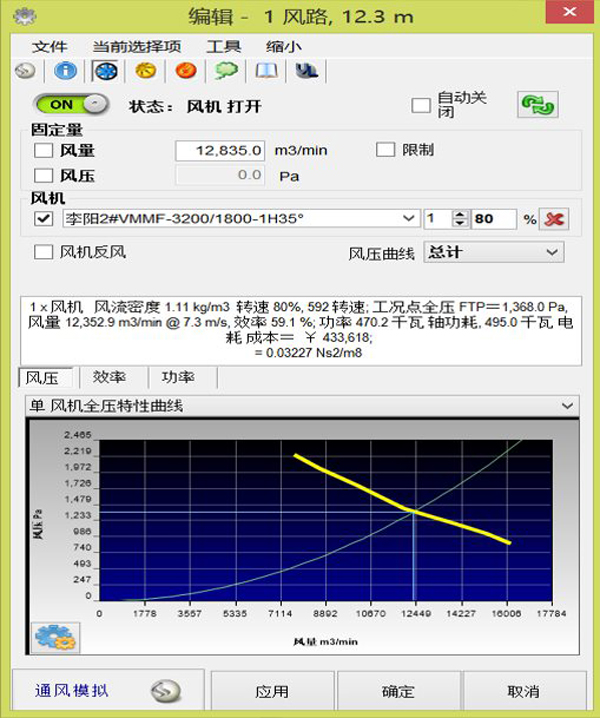This screenshot has height=718, width=600.
Task: Remove fan with red X icon
Action: pyautogui.click(x=554, y=219)
